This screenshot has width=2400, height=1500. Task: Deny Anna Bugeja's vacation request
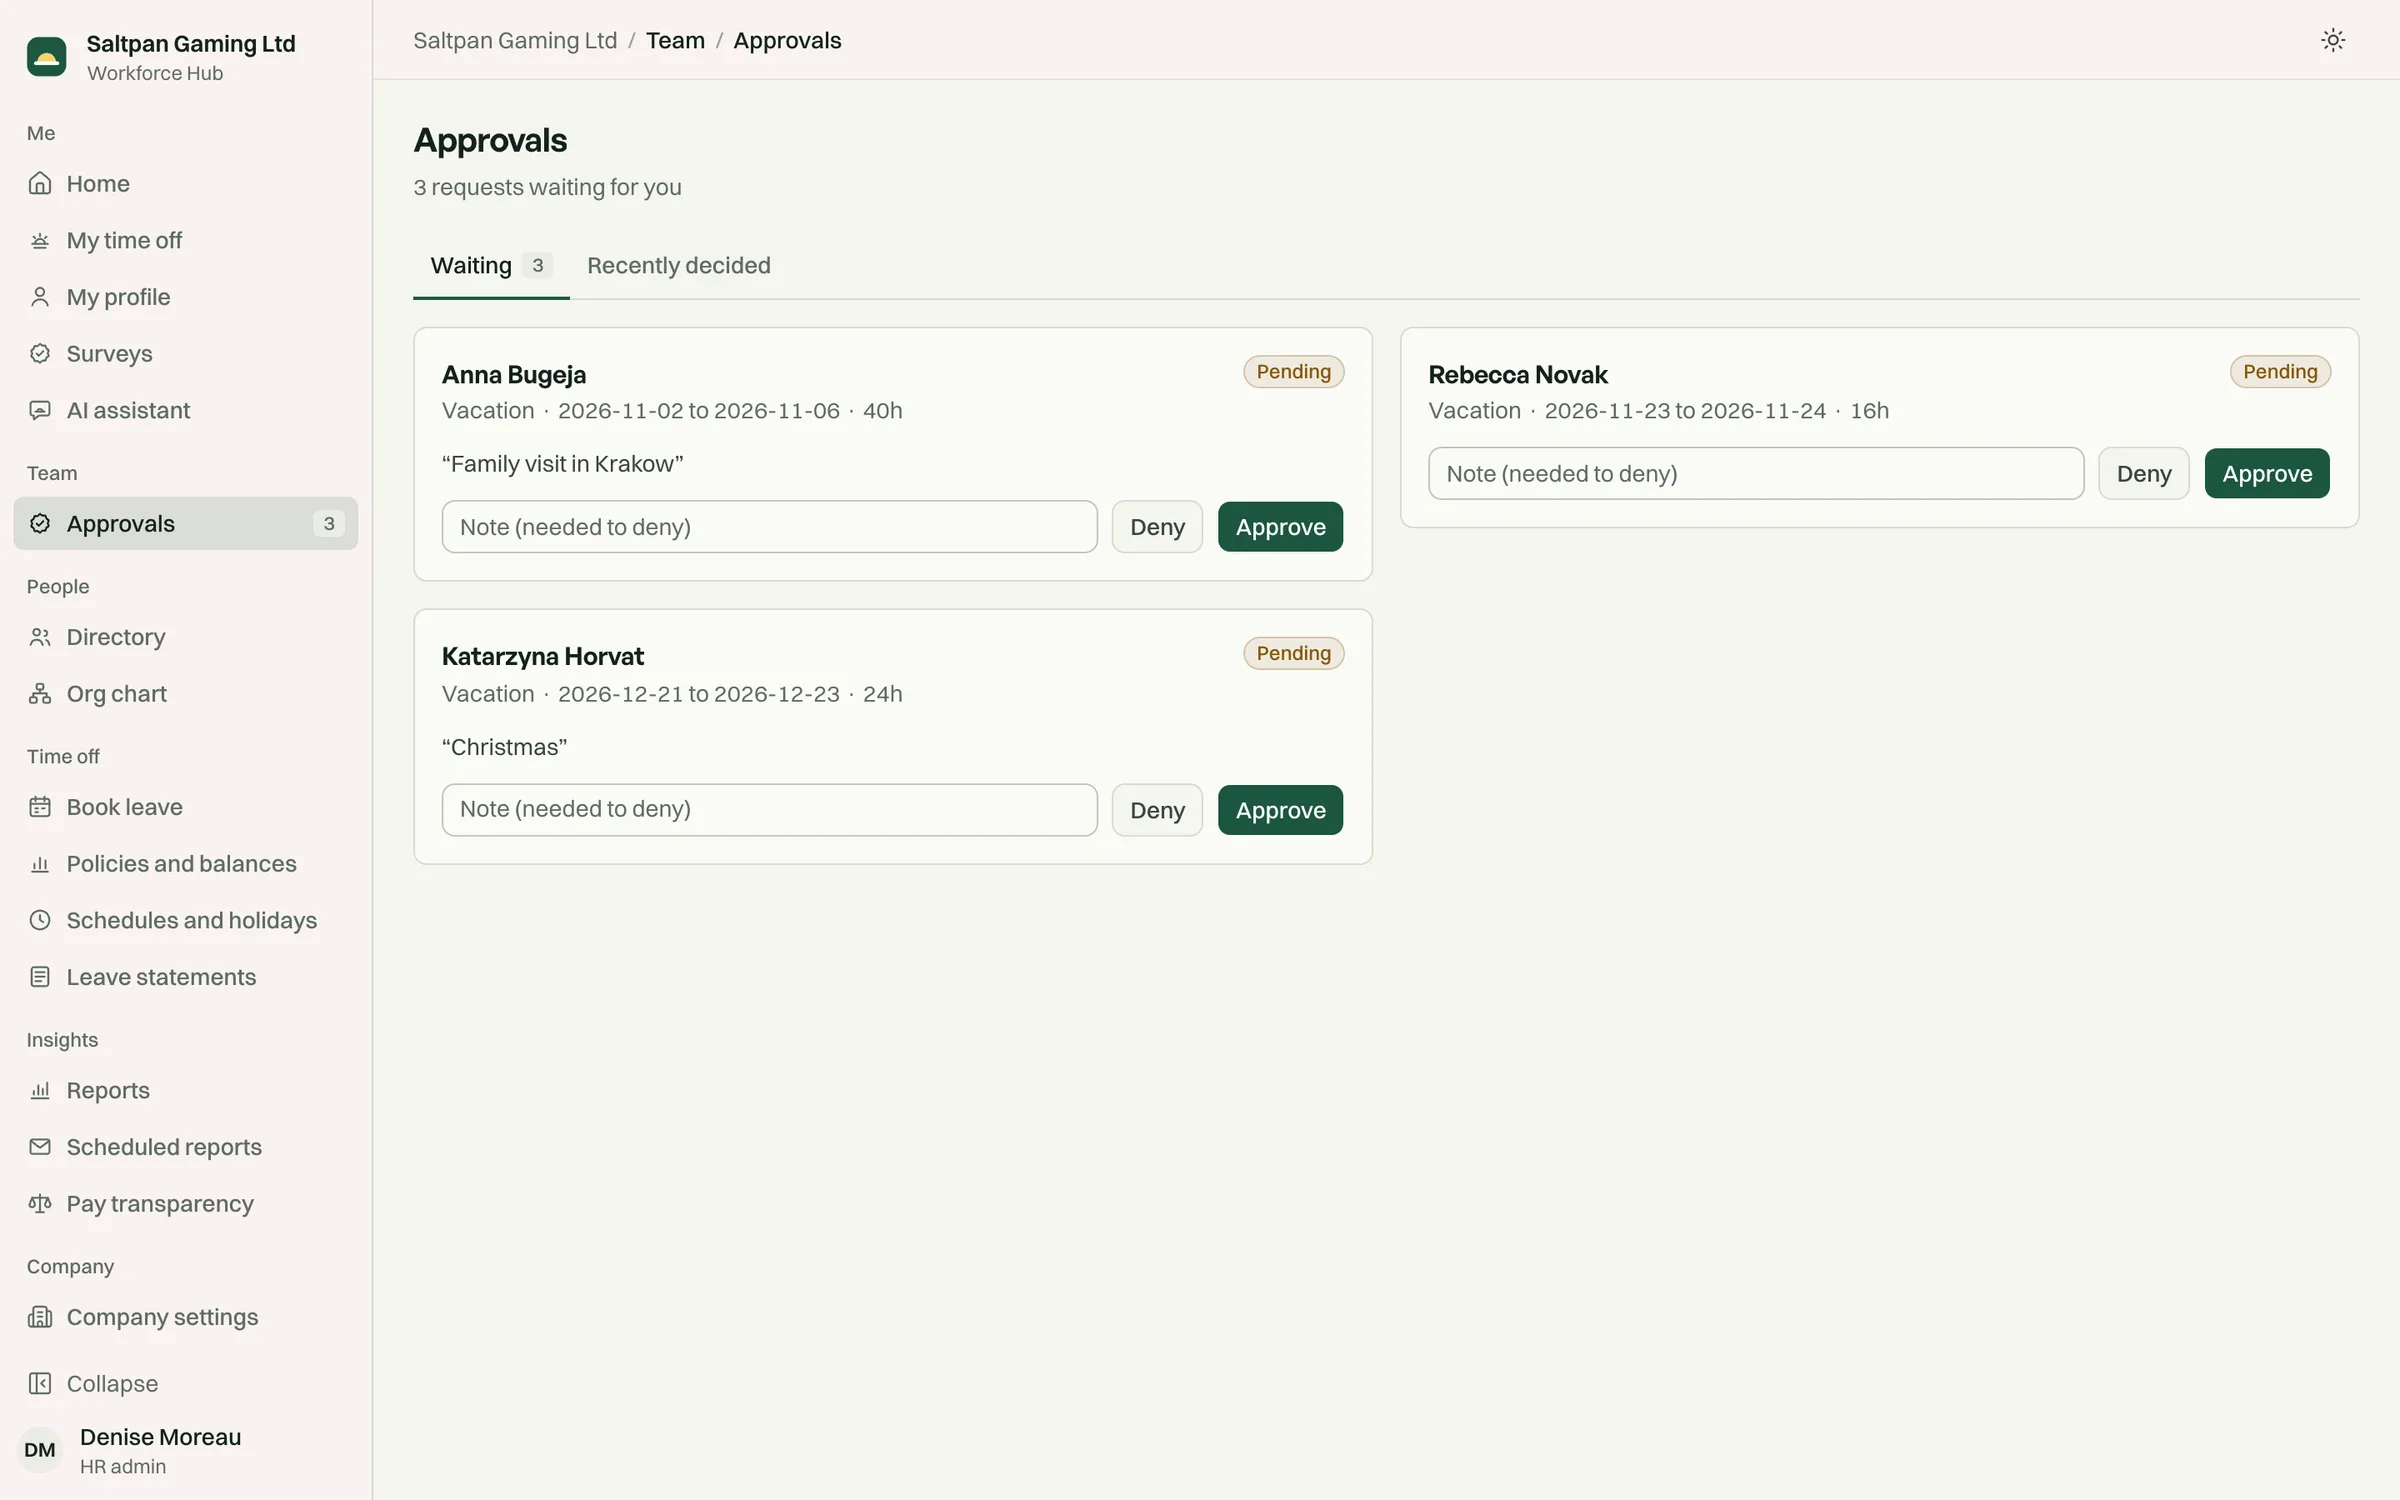point(1157,527)
